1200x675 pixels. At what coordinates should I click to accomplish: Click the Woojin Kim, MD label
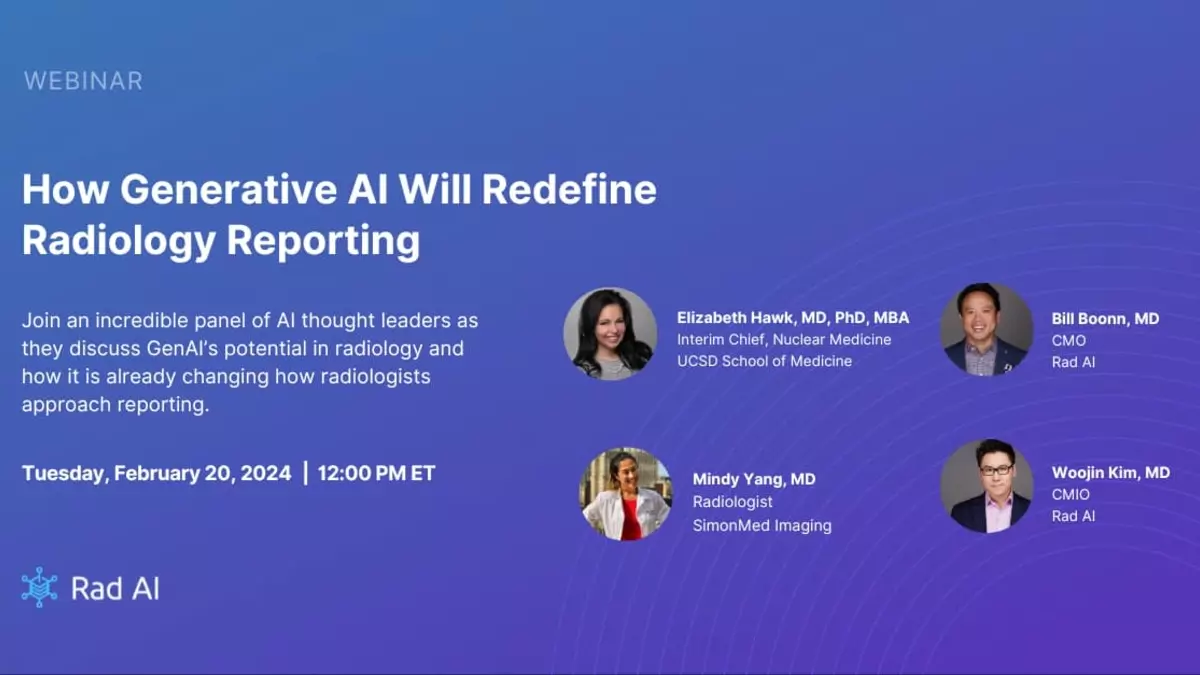point(1110,472)
